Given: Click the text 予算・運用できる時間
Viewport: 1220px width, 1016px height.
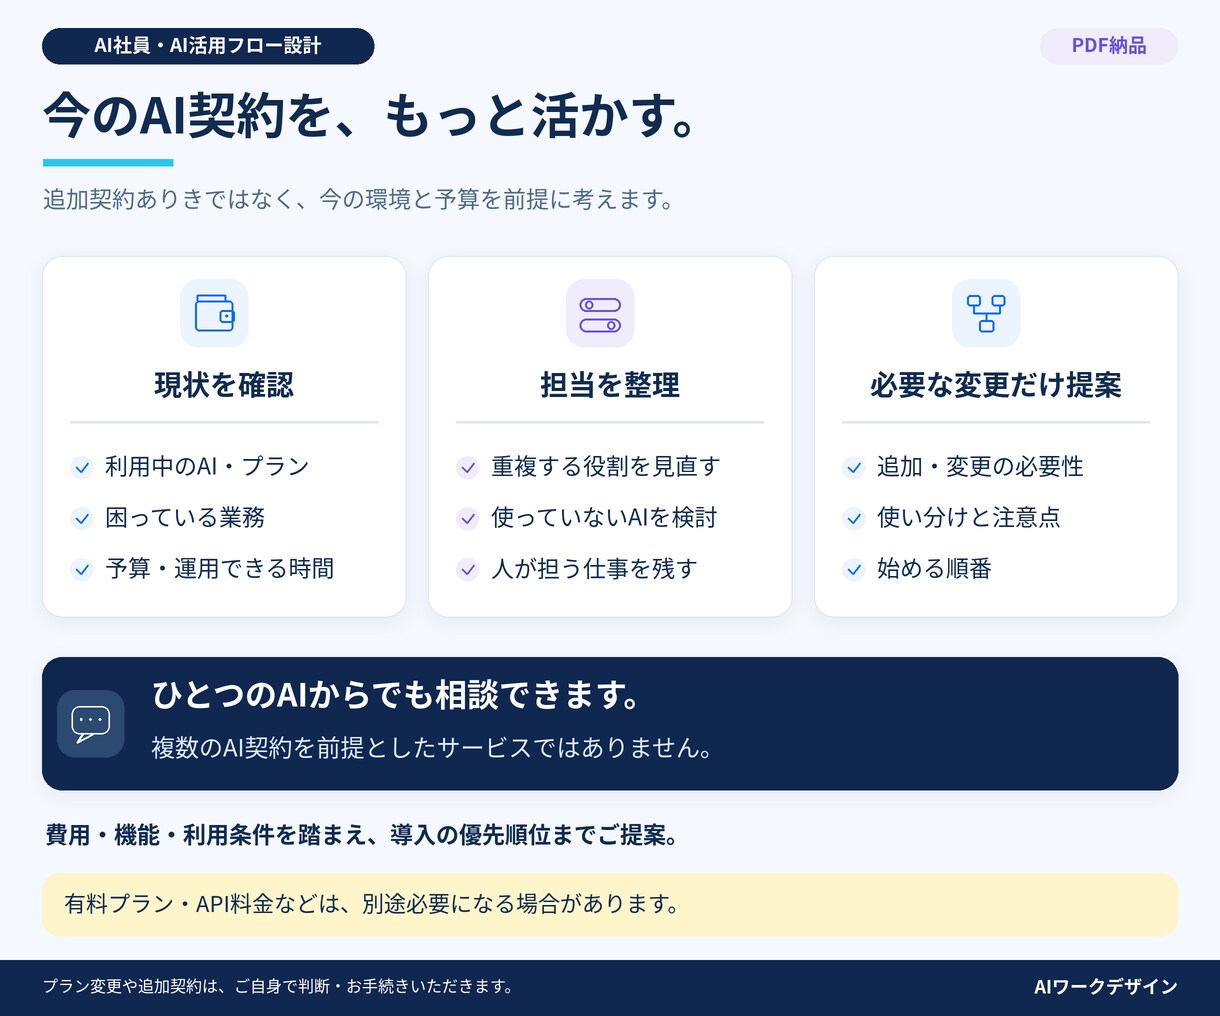Looking at the screenshot, I should pos(220,569).
